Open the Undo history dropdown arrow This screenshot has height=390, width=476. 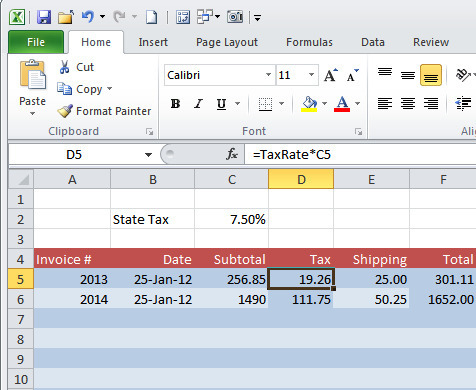tap(102, 17)
